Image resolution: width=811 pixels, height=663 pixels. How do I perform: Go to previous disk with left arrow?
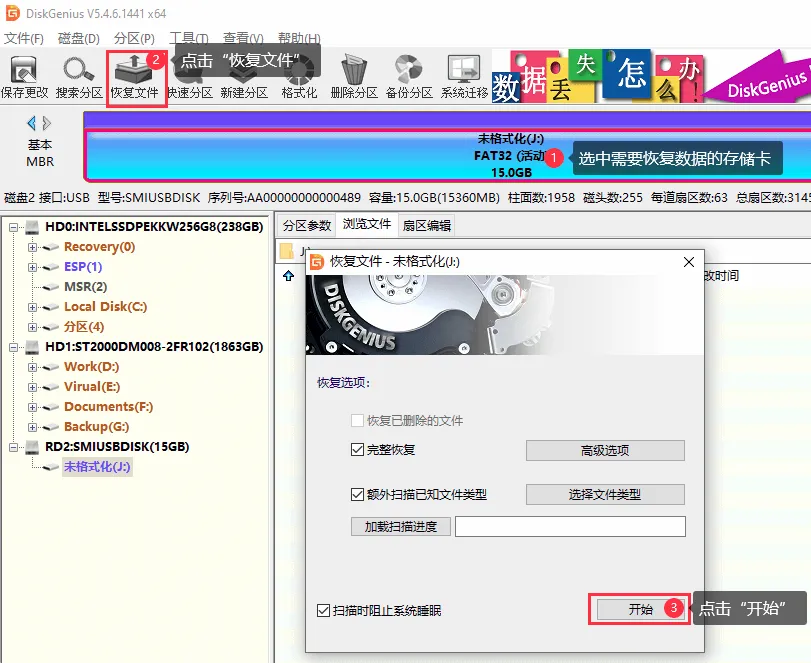31,123
